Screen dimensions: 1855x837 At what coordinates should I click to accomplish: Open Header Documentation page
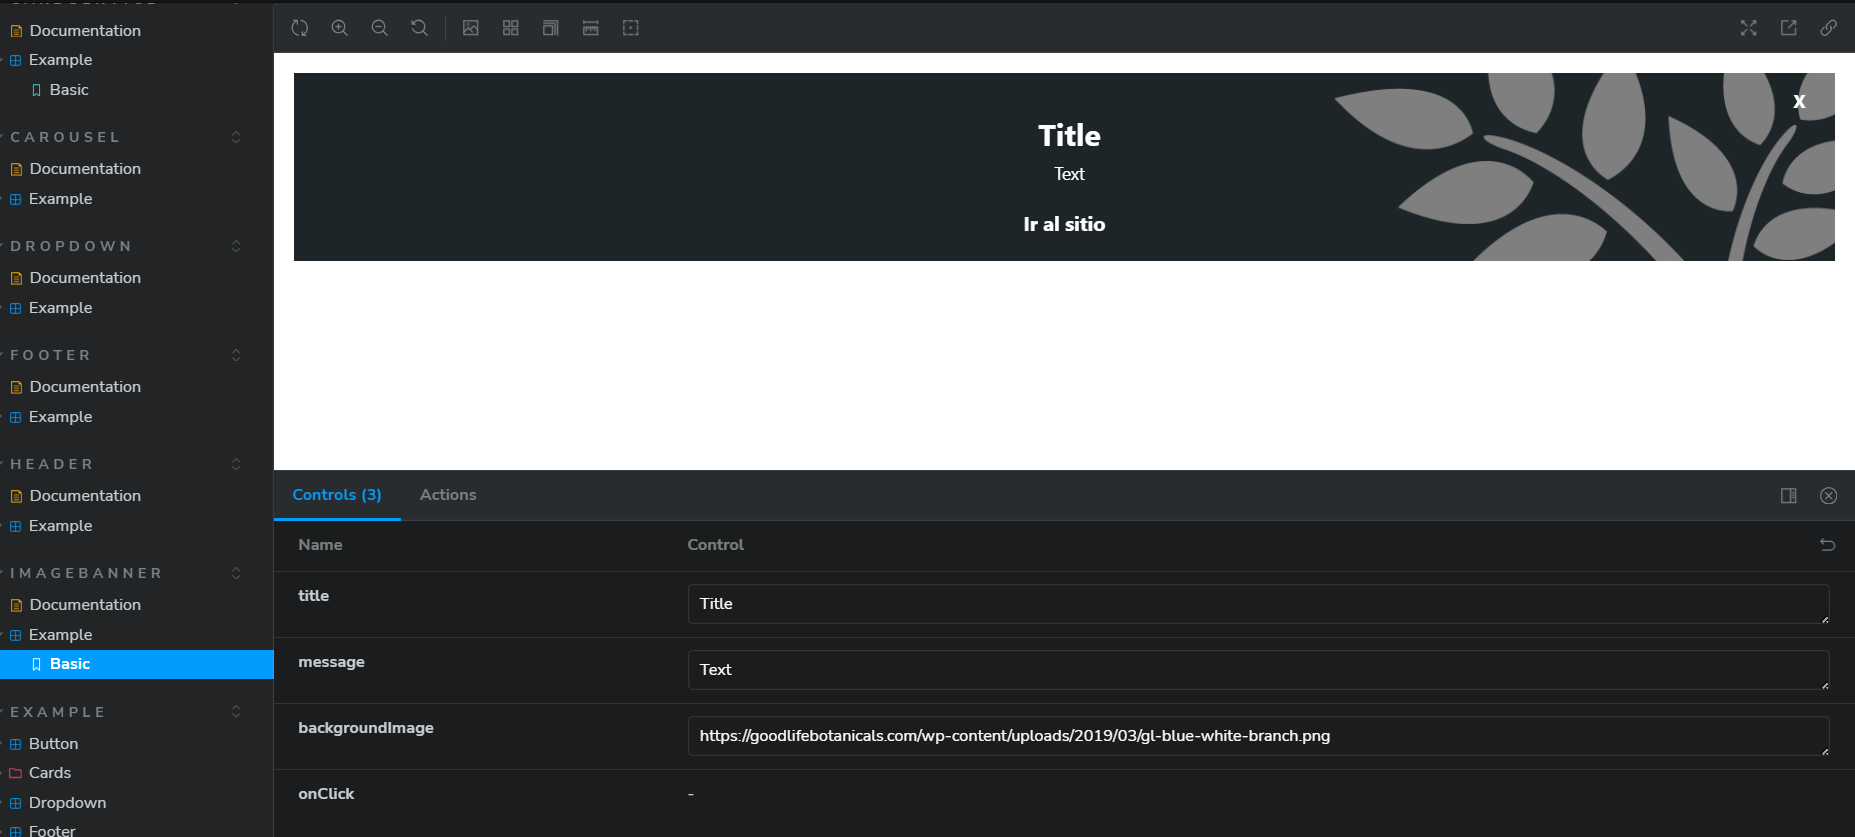tap(85, 496)
